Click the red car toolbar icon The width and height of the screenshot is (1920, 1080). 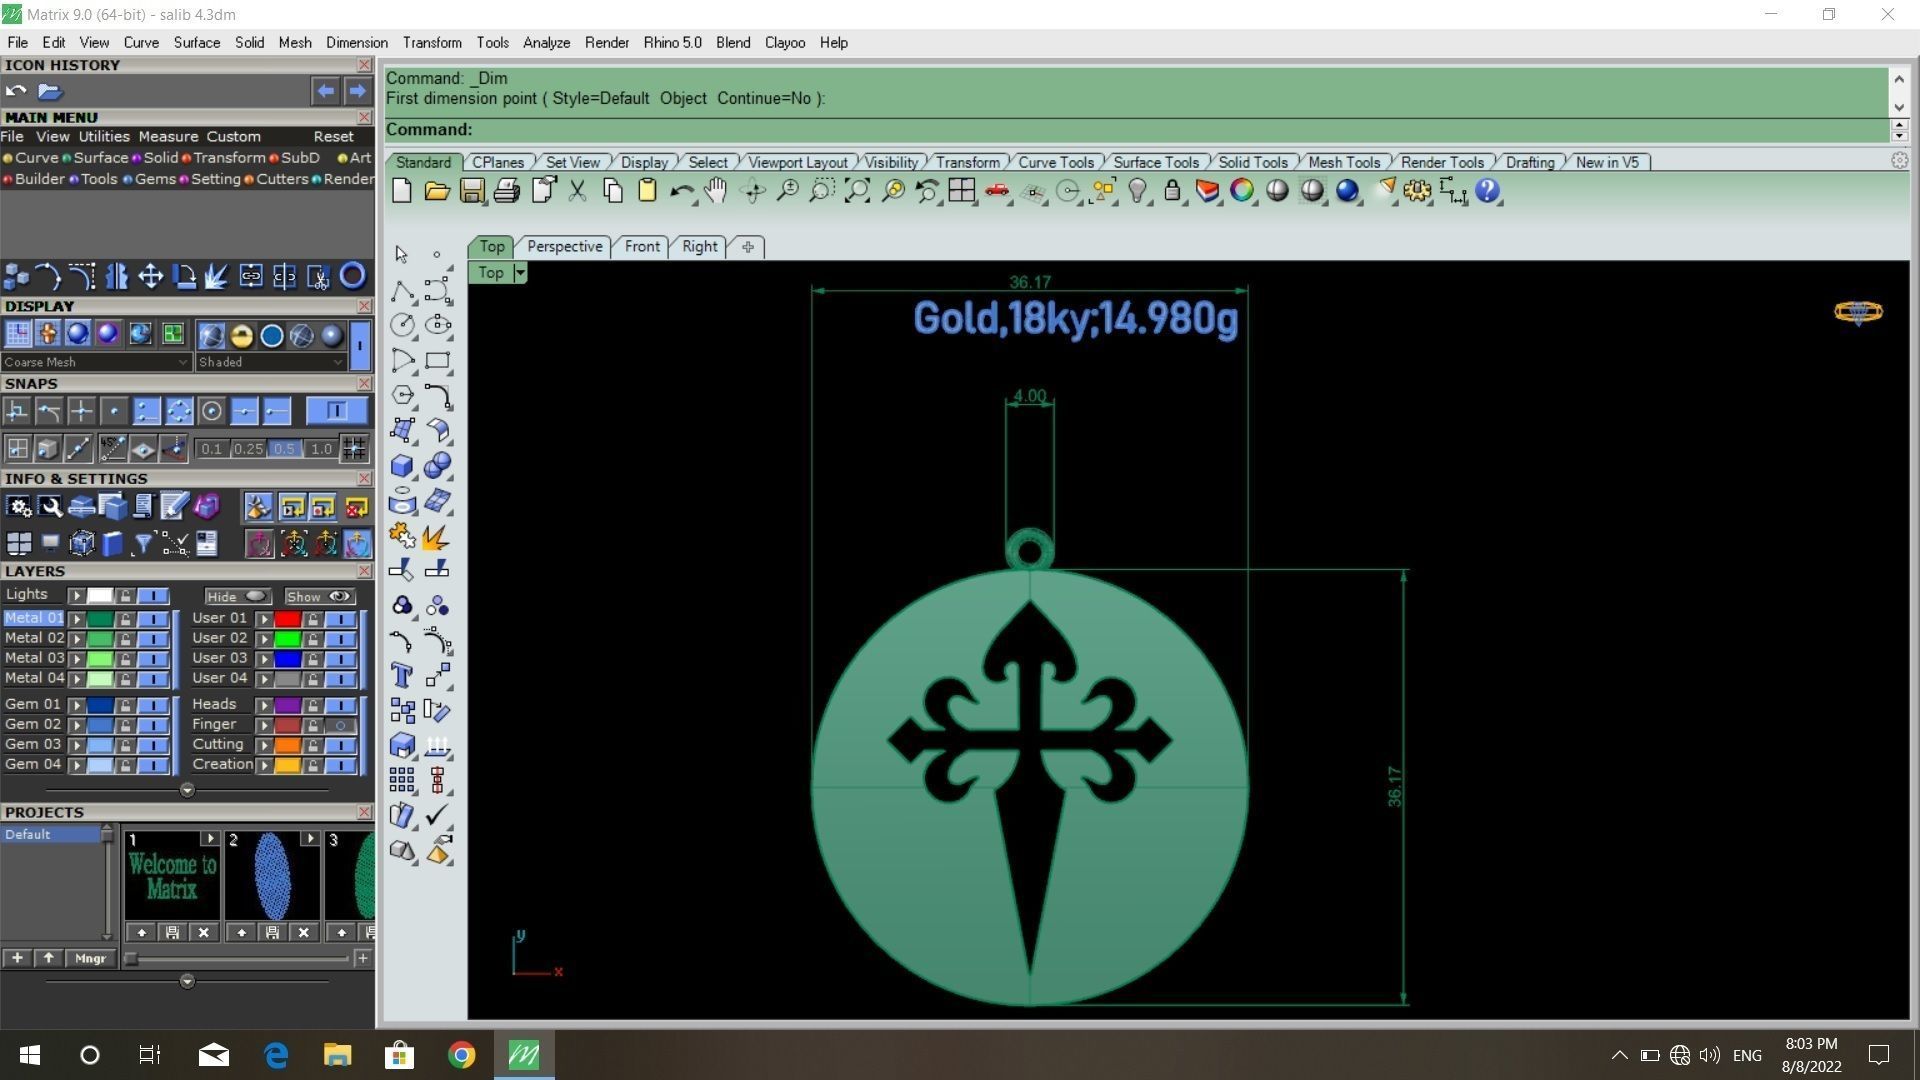(x=997, y=190)
